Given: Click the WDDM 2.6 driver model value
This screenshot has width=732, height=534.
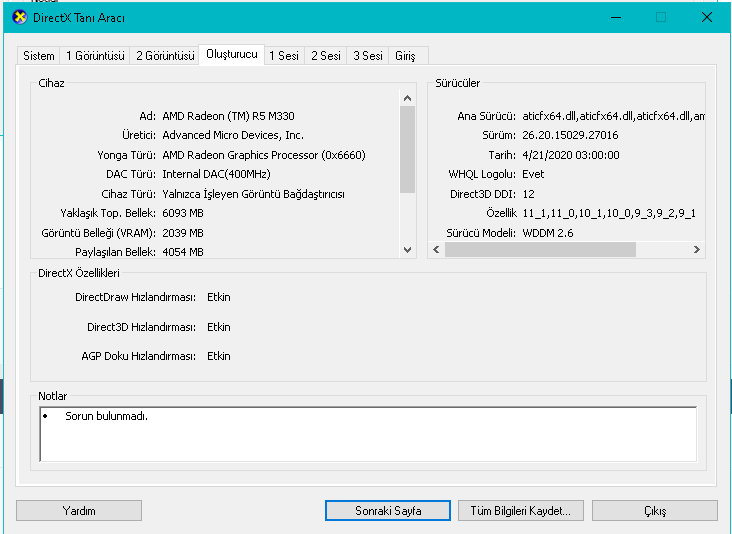Looking at the screenshot, I should [x=548, y=233].
